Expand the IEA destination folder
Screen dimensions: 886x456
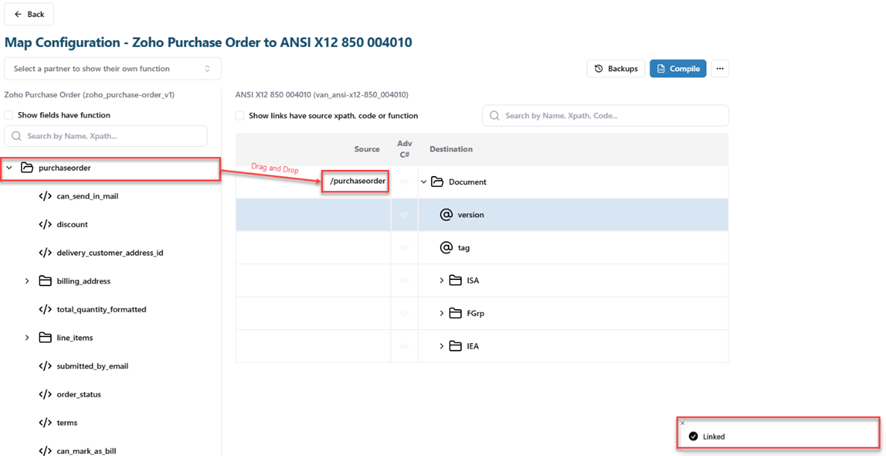[442, 346]
